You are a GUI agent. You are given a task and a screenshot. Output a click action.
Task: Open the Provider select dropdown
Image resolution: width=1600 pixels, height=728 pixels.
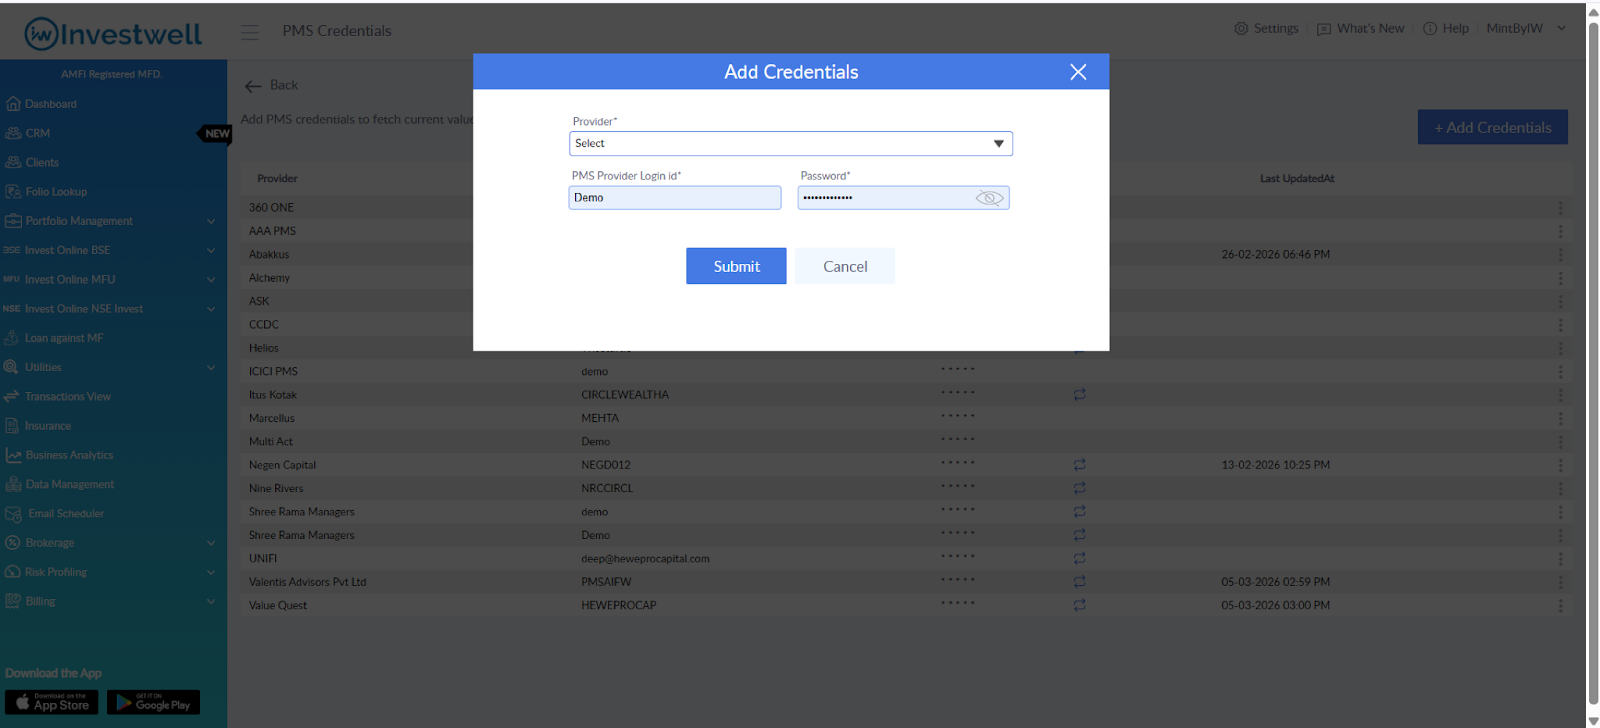(791, 144)
